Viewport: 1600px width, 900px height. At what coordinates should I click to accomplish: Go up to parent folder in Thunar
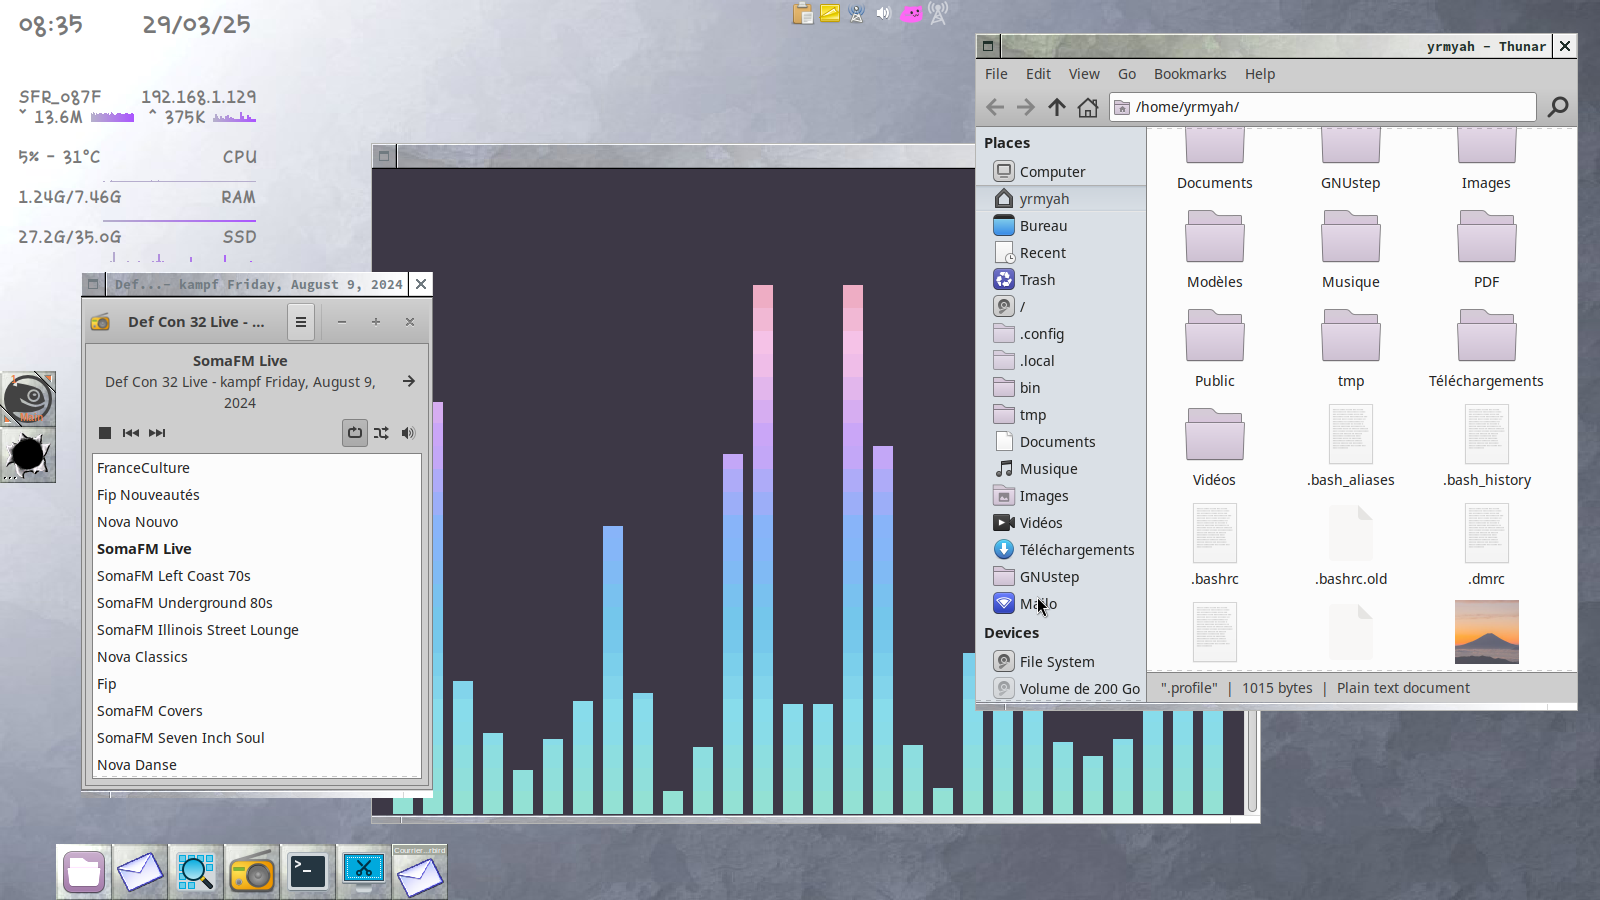[x=1057, y=107]
